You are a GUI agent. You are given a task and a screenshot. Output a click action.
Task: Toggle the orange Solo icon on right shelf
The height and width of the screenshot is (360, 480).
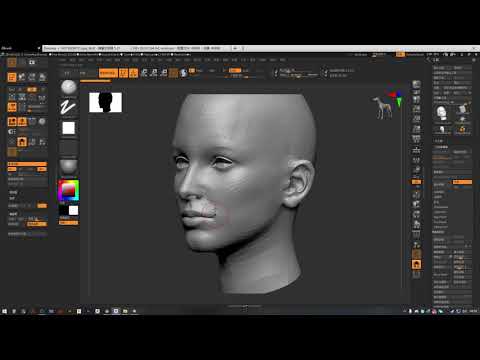(416, 265)
